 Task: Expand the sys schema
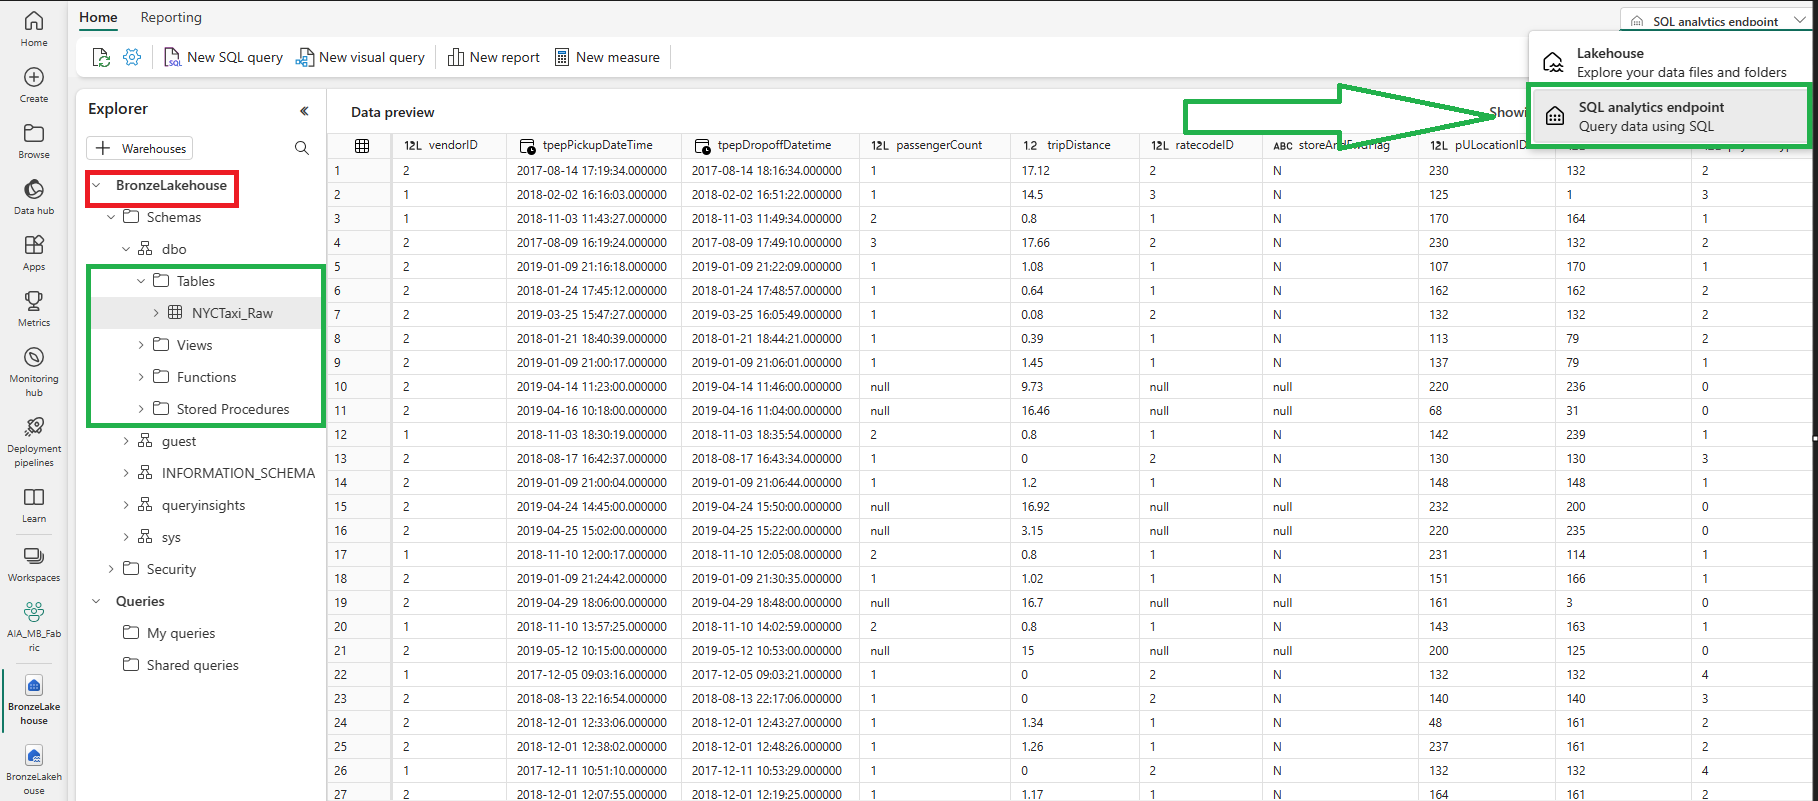[126, 537]
